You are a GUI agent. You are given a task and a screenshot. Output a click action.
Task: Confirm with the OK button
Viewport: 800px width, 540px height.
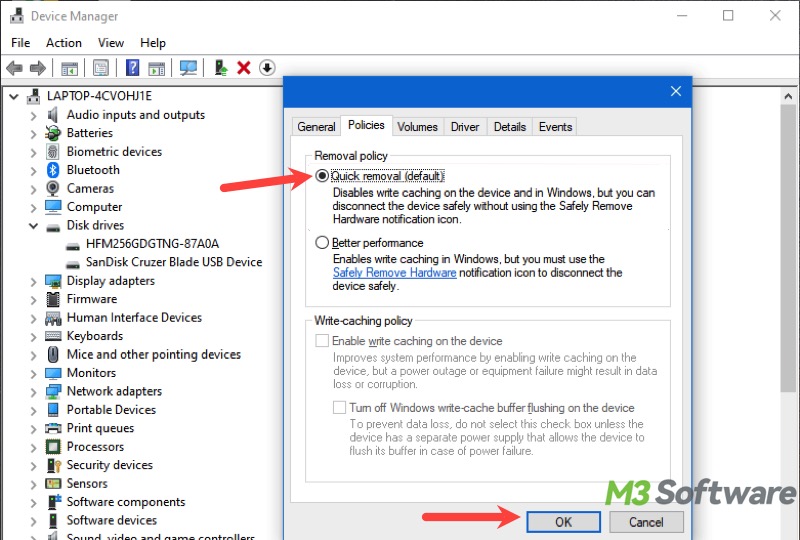[563, 522]
